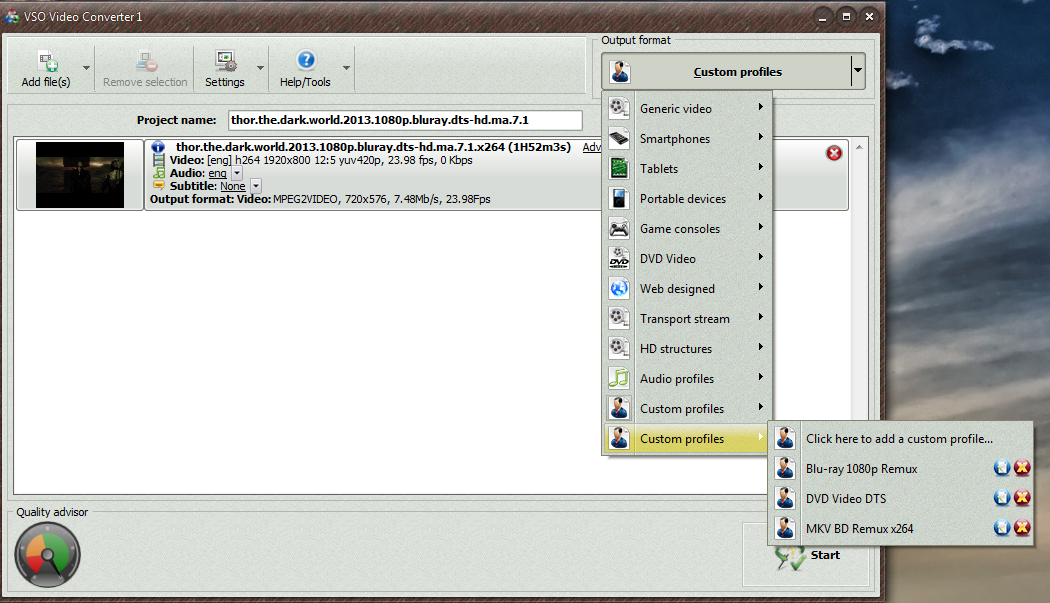
Task: Select the Thor video thumbnail
Action: point(80,175)
